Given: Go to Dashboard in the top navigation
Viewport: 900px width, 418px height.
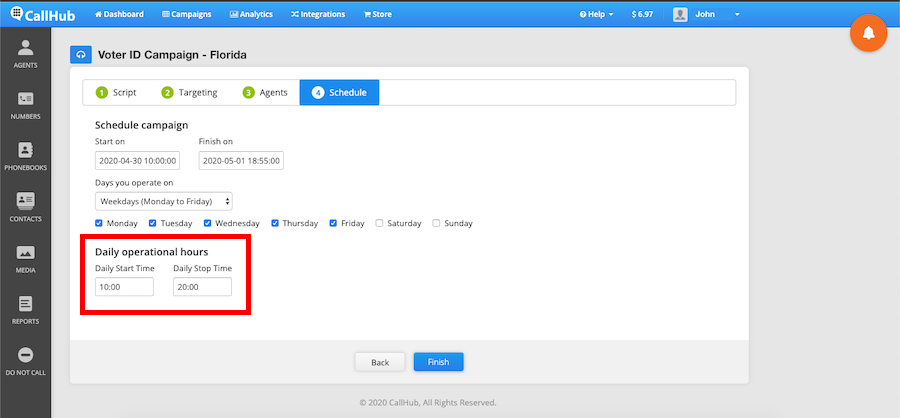Looking at the screenshot, I should coord(119,14).
